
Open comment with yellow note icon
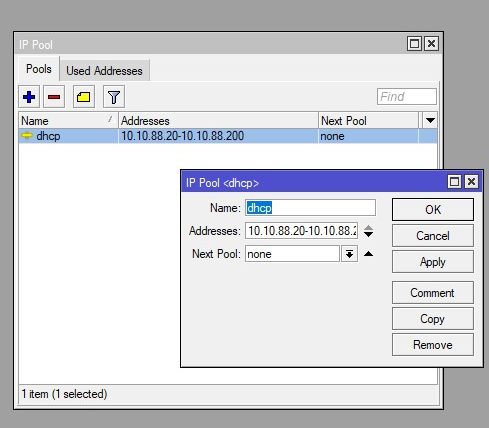pyautogui.click(x=84, y=97)
